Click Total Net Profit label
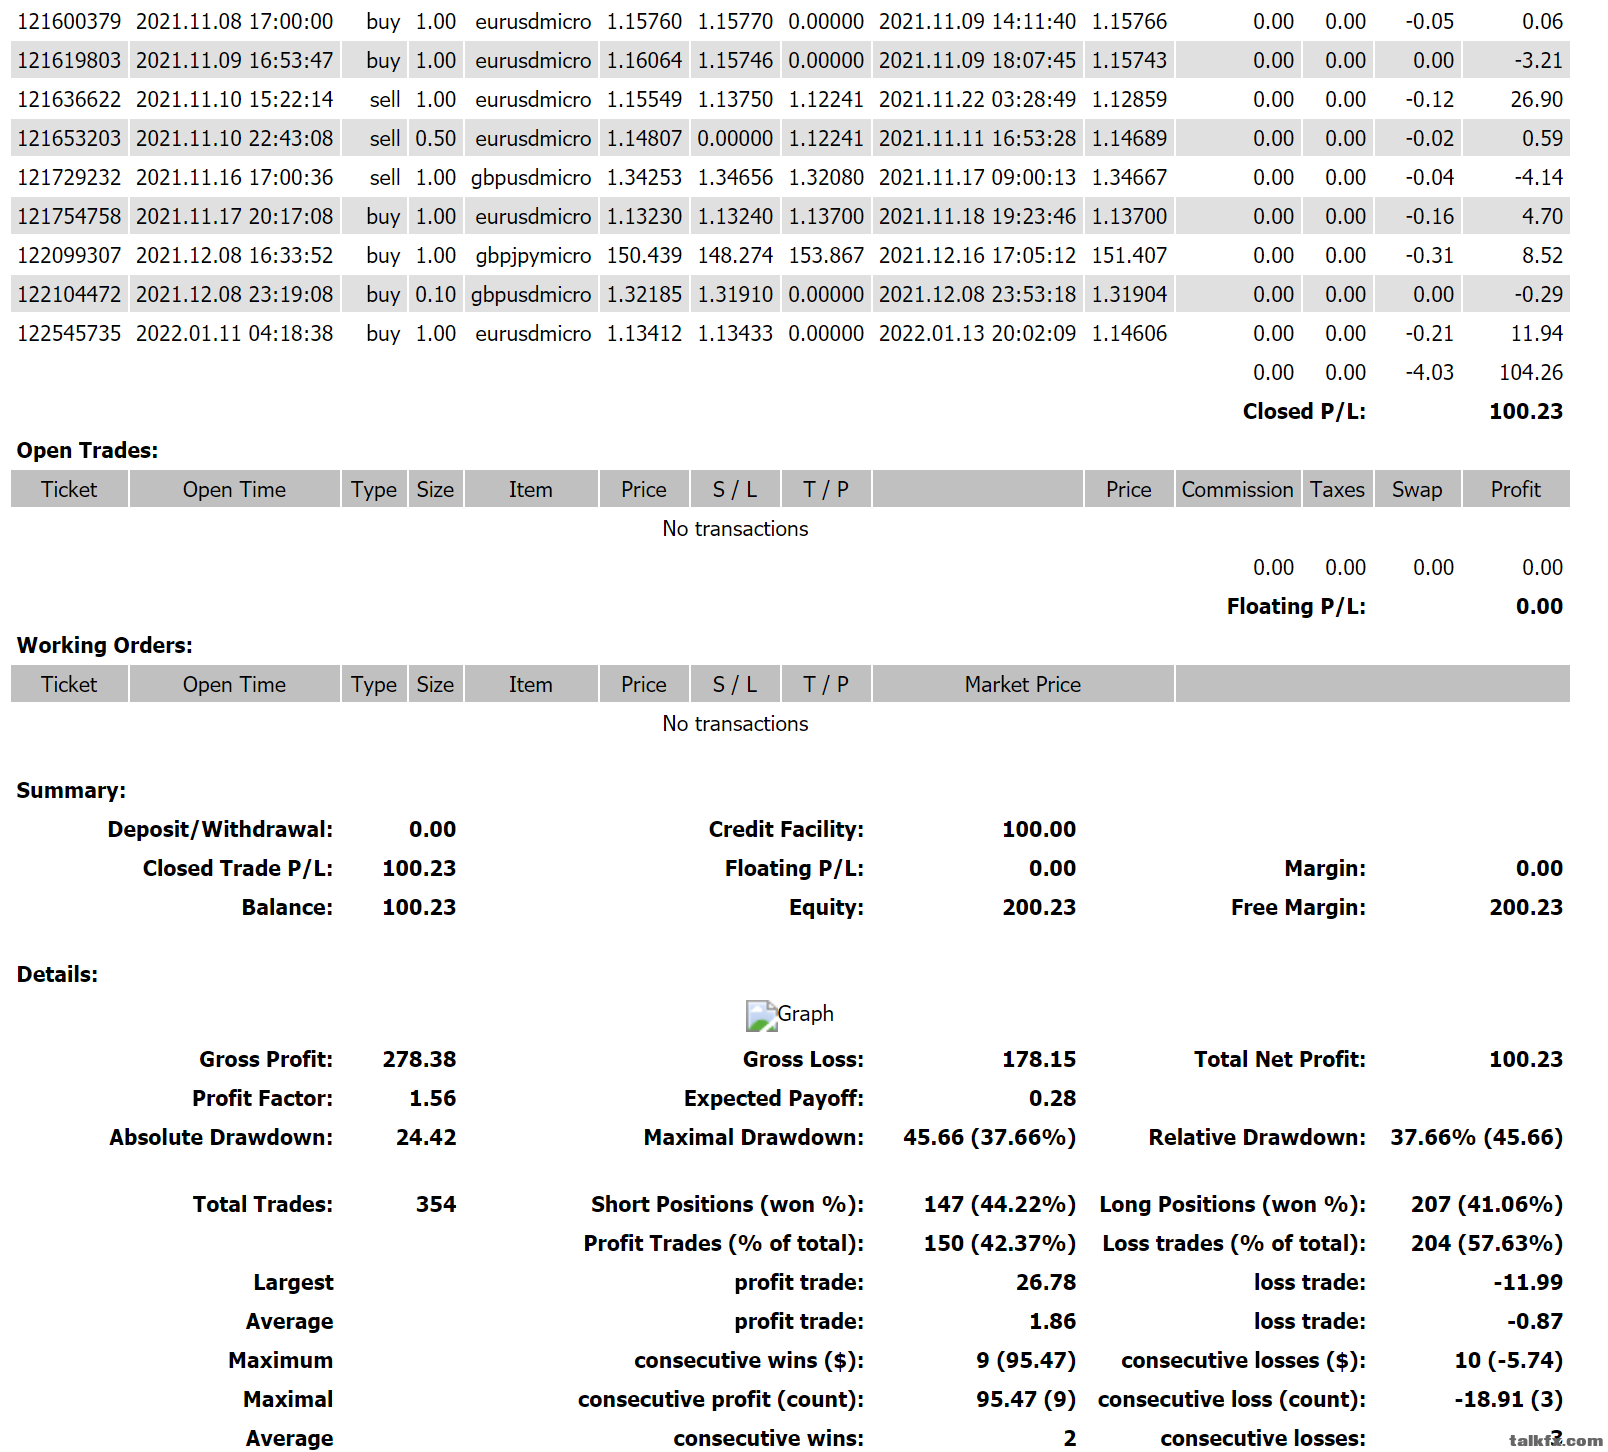This screenshot has height=1452, width=1608. pos(1280,1059)
